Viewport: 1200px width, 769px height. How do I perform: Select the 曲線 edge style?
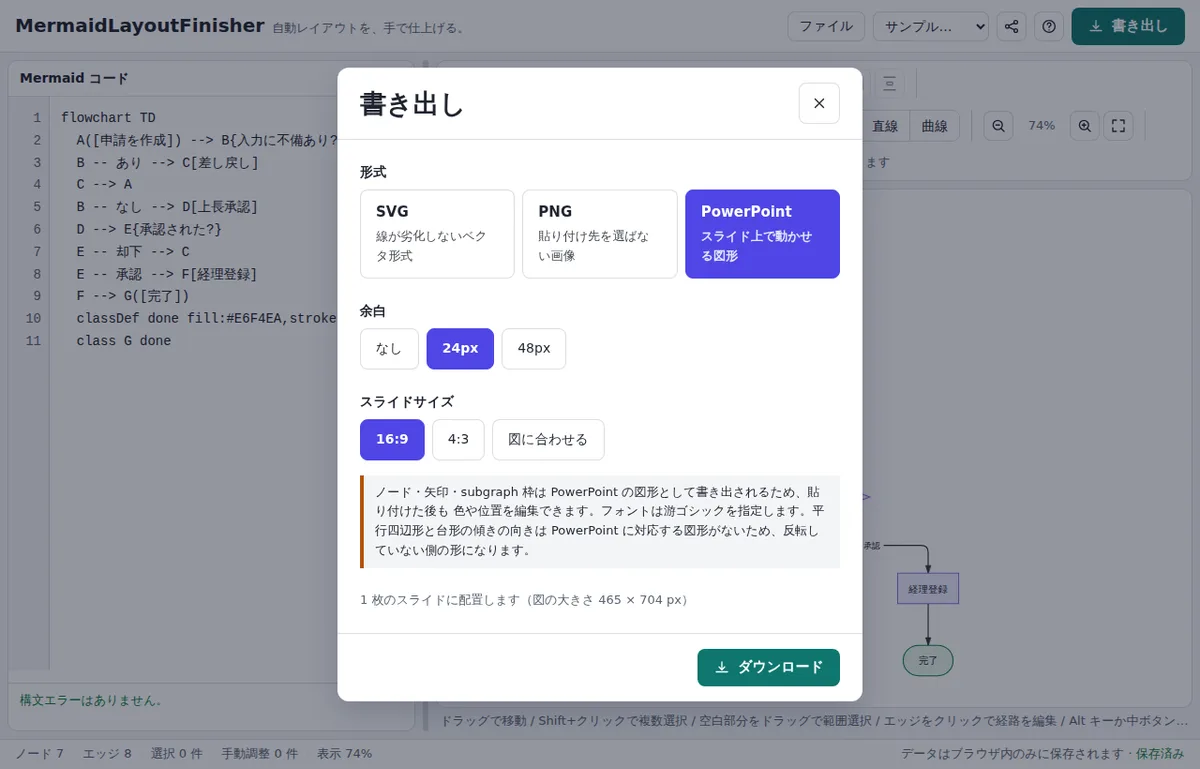pos(935,126)
